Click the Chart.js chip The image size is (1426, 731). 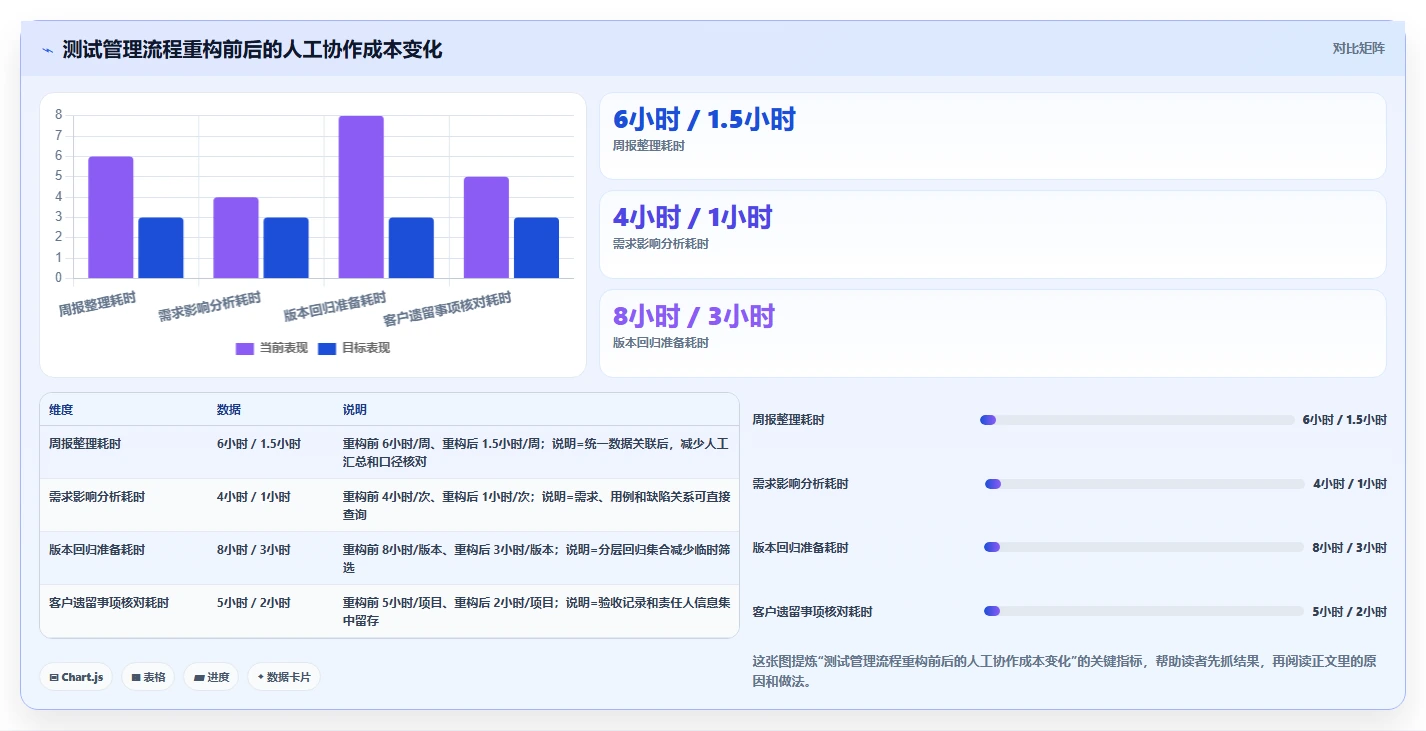[77, 677]
